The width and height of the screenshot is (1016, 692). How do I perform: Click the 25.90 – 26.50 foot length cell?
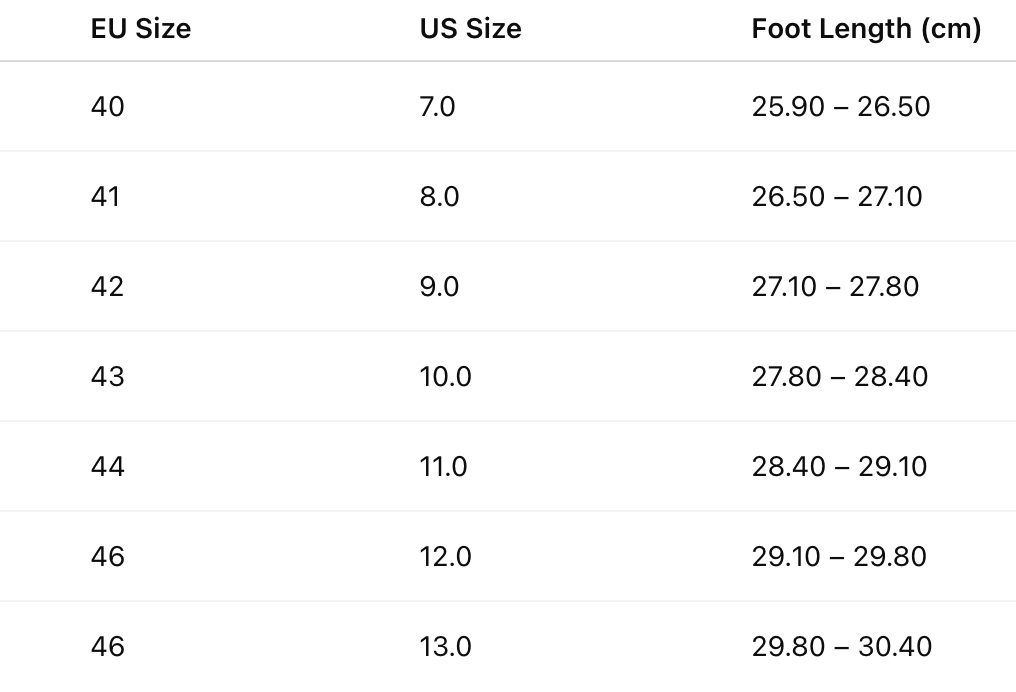coord(840,106)
